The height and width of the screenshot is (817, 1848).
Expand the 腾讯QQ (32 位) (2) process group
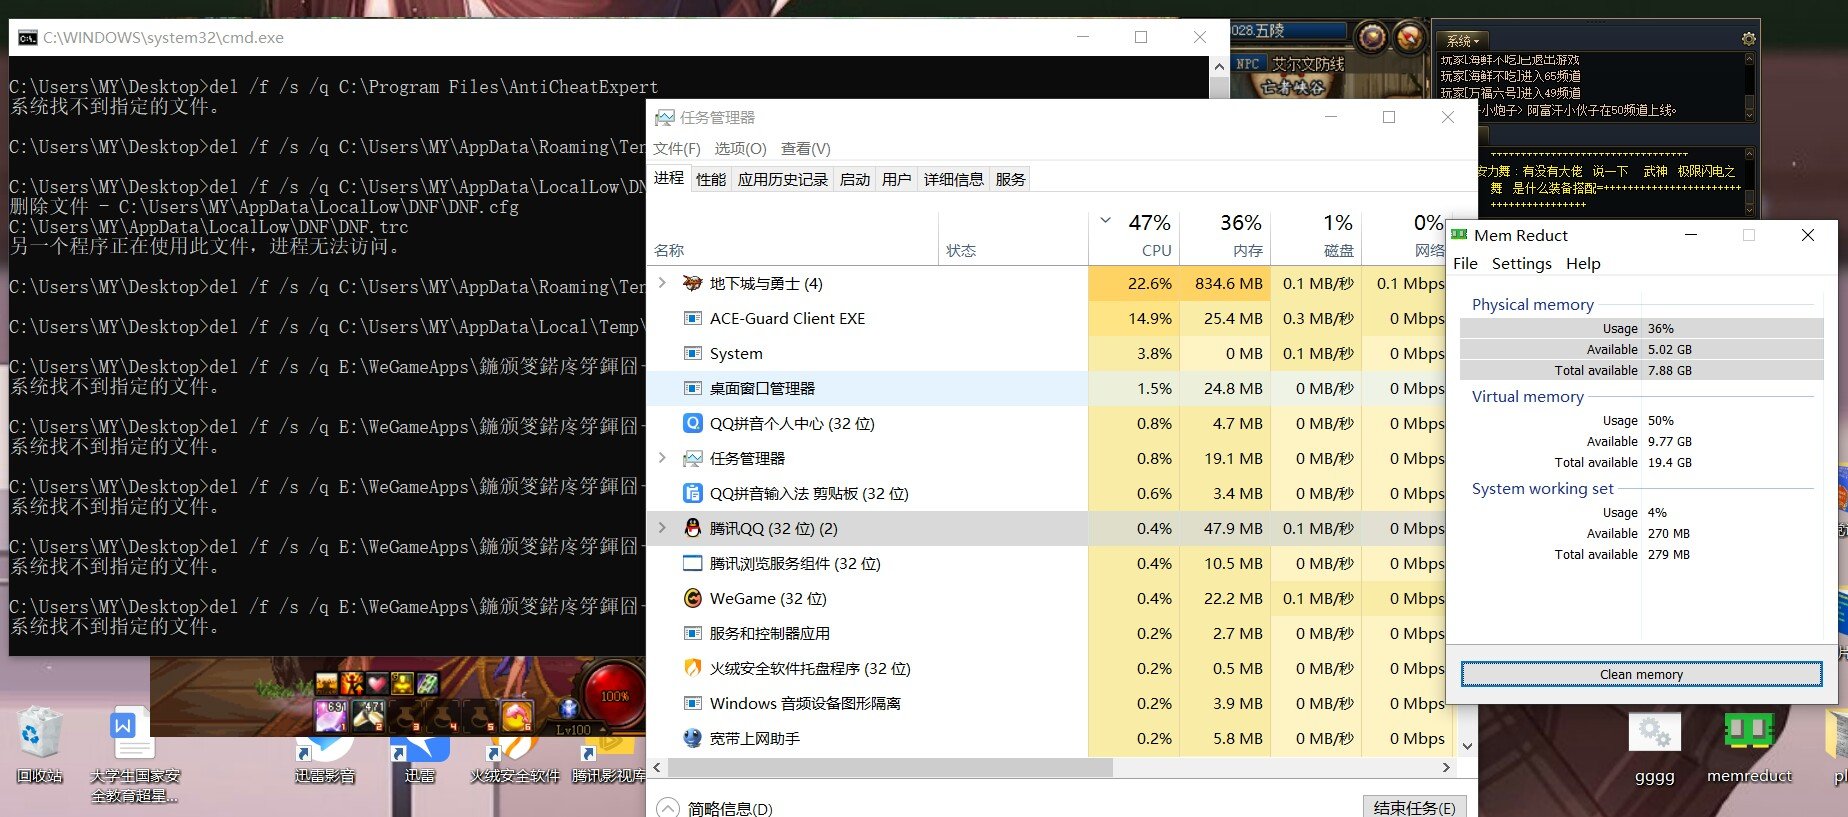[x=662, y=528]
